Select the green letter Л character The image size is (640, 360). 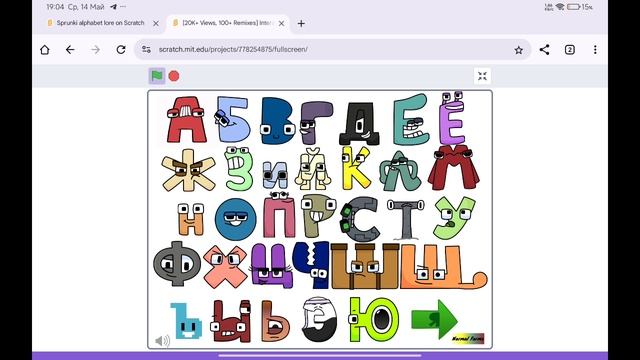click(x=400, y=171)
